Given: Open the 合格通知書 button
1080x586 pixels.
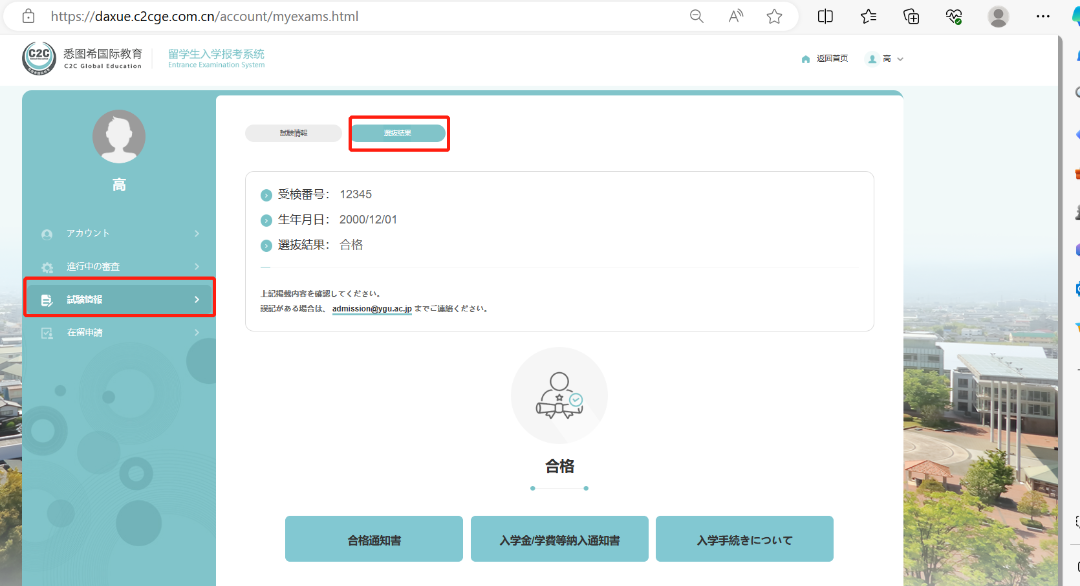Looking at the screenshot, I should click(374, 539).
